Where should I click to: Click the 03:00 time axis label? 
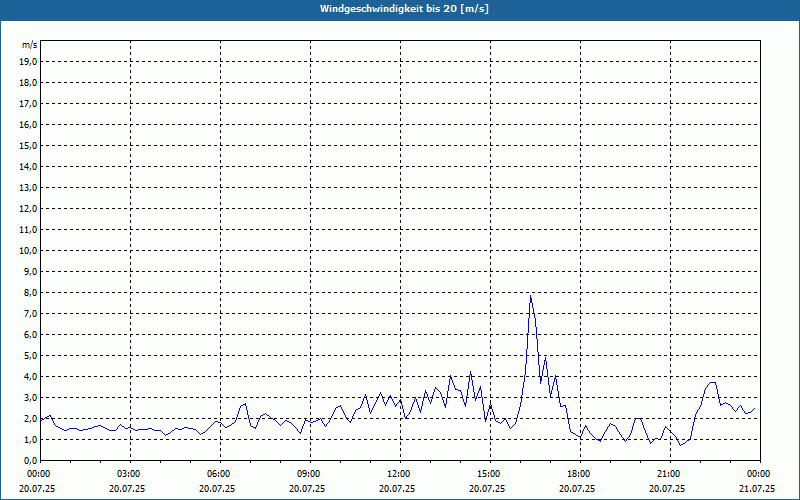131,474
